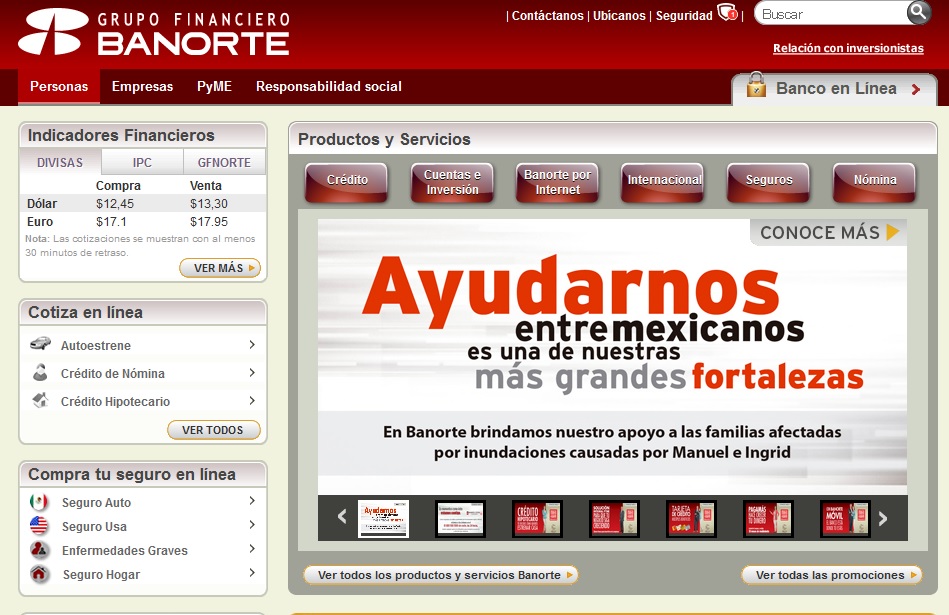Image resolution: width=949 pixels, height=615 pixels.
Task: Click Cuentas e Inversión button
Action: coord(452,182)
